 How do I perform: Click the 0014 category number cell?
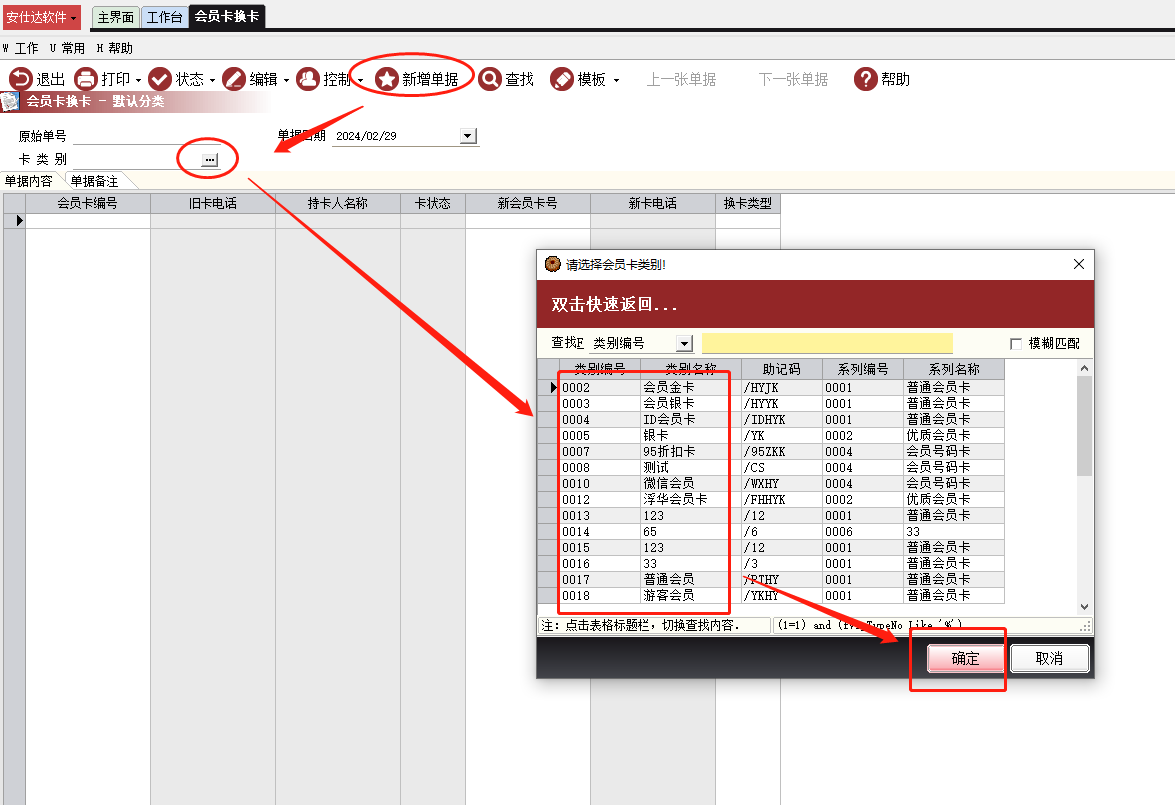599,531
